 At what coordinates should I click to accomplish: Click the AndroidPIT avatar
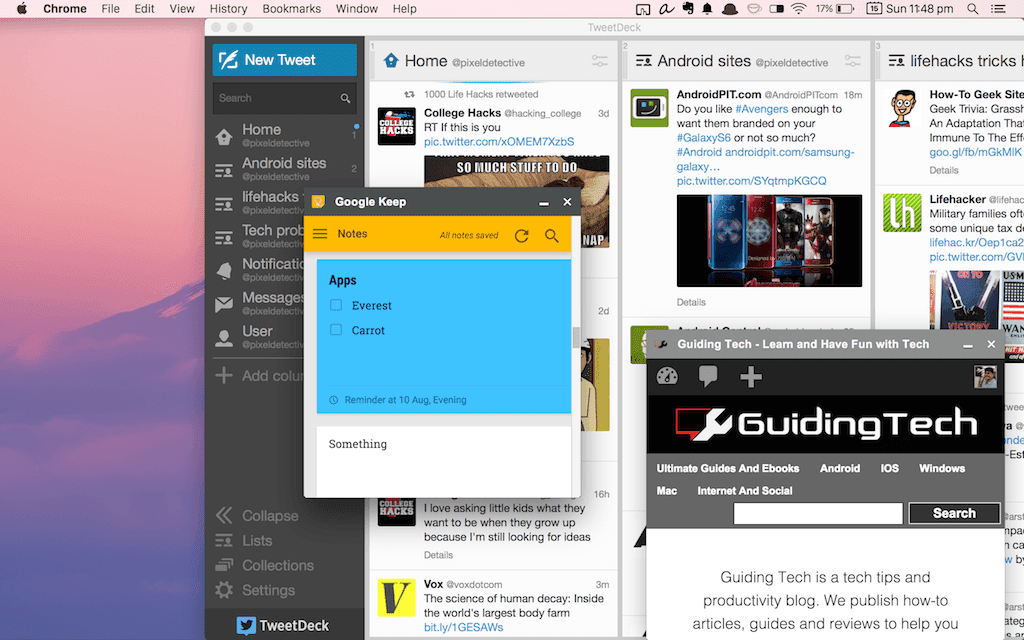point(649,108)
